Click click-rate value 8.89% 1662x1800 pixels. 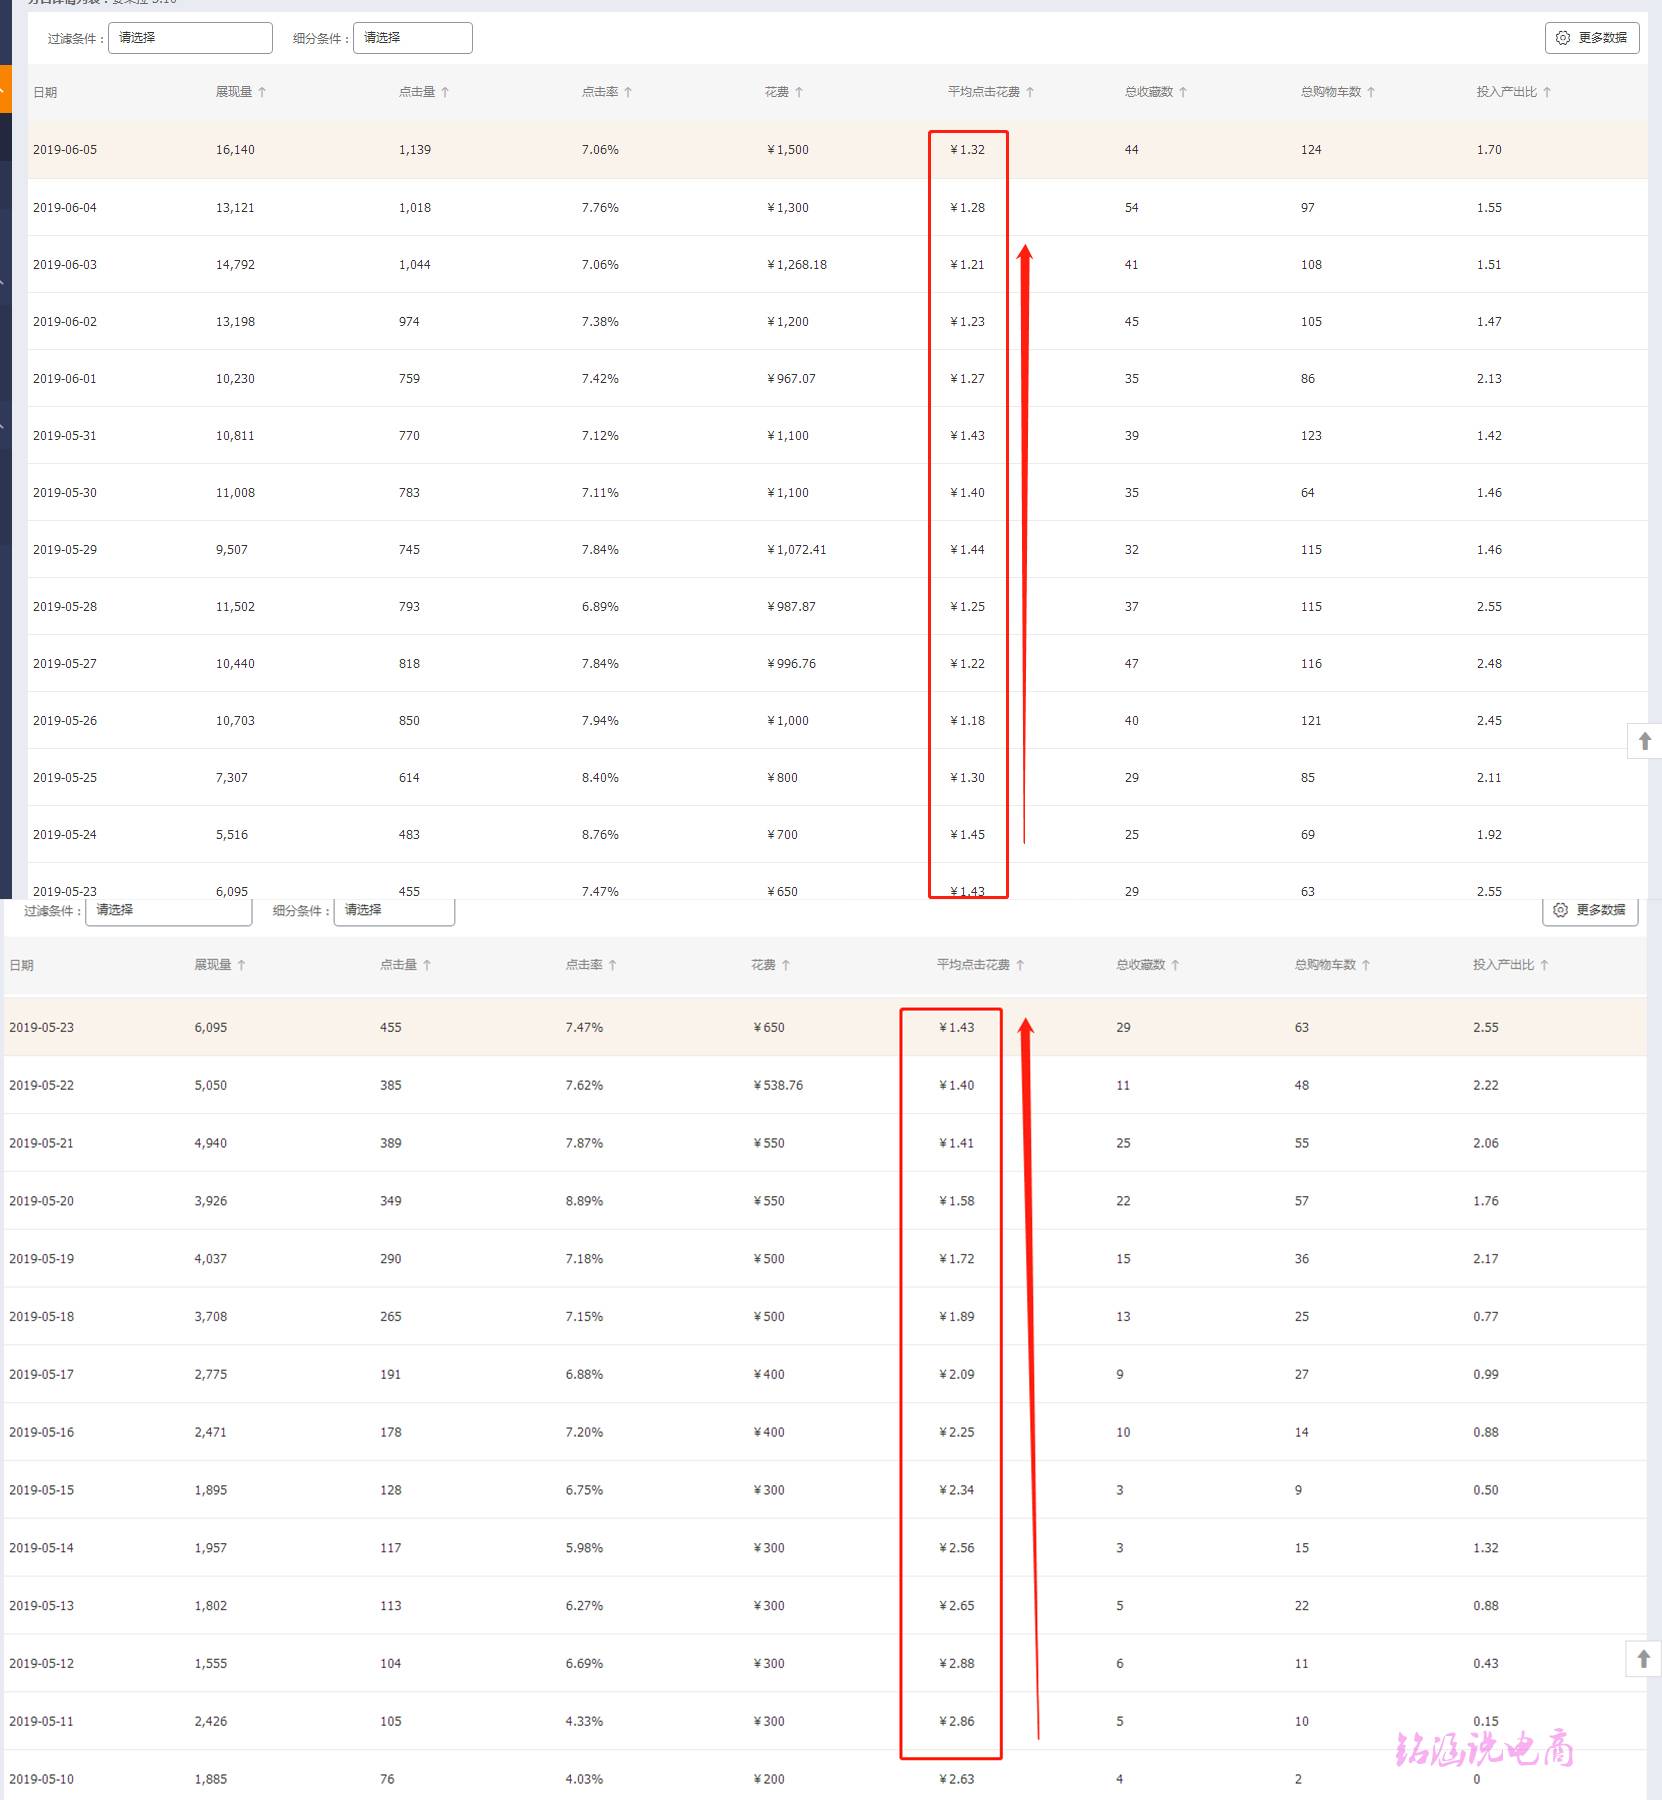584,1201
